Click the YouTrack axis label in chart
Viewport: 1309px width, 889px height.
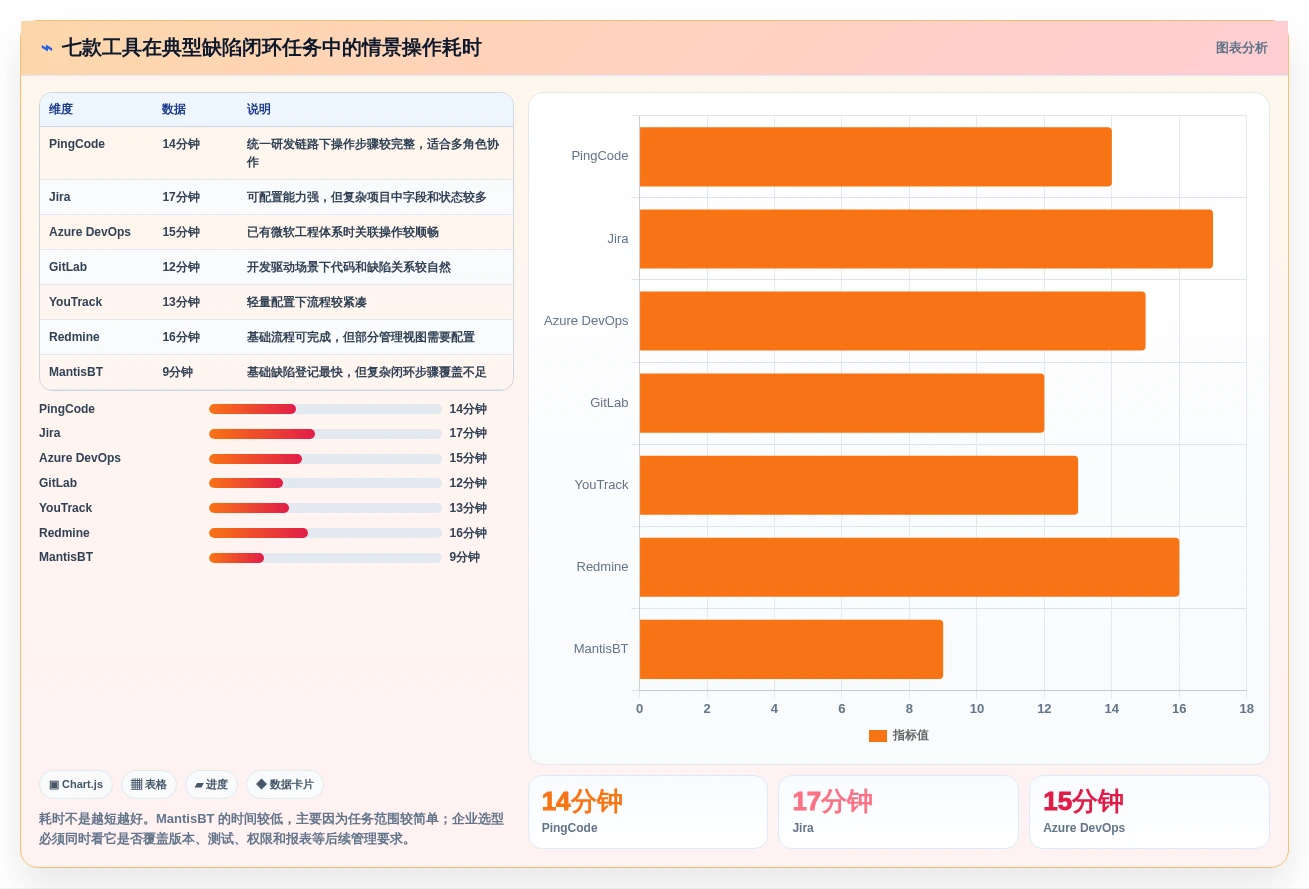[x=601, y=485]
